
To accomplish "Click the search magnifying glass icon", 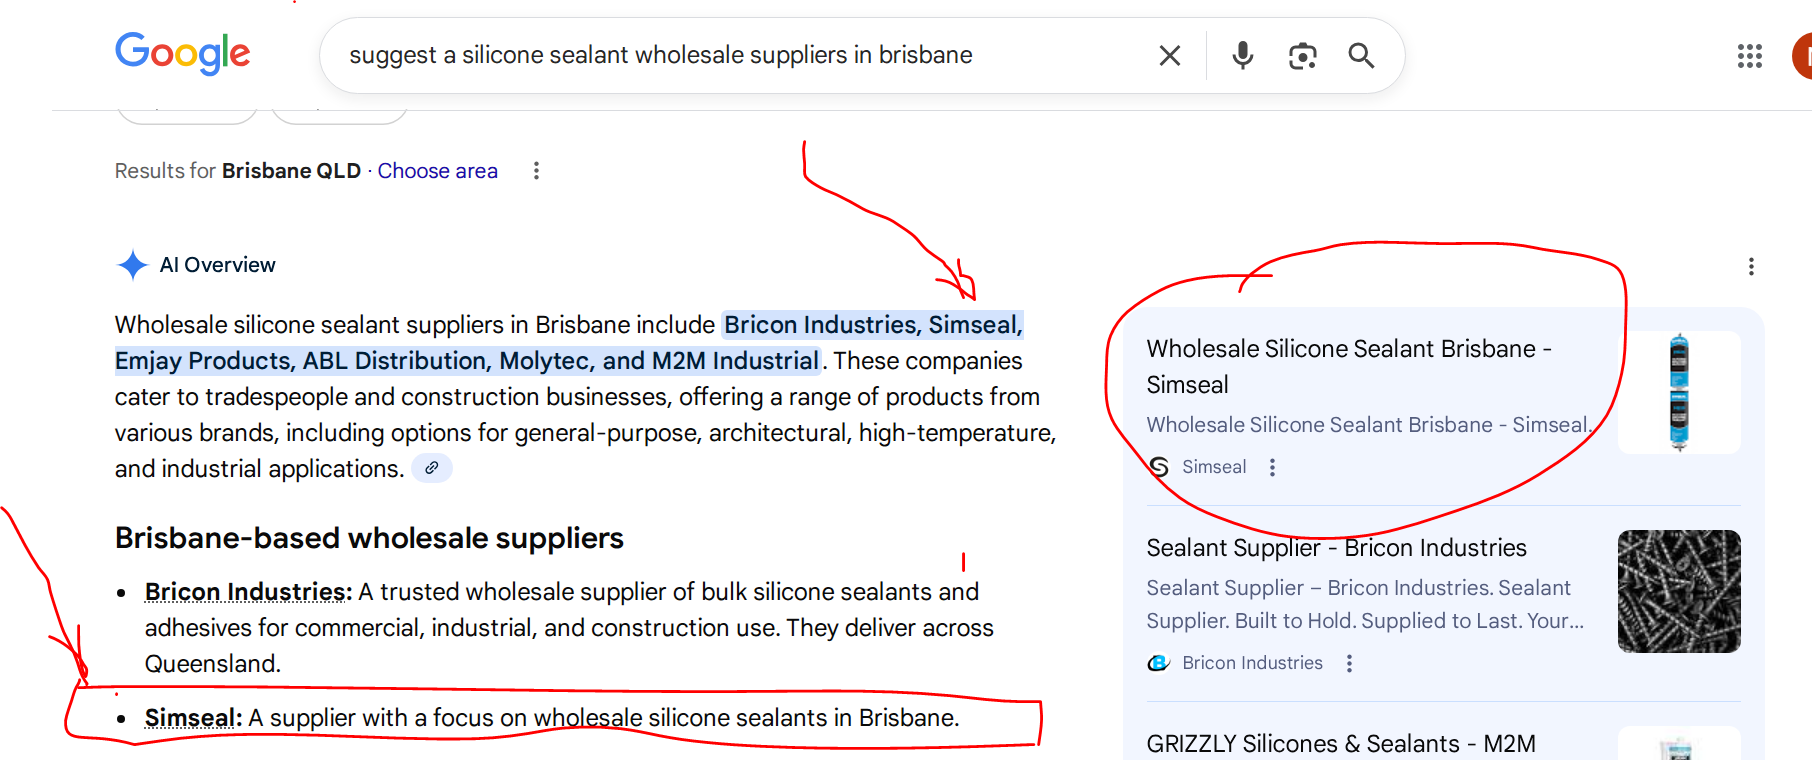I will [x=1361, y=55].
